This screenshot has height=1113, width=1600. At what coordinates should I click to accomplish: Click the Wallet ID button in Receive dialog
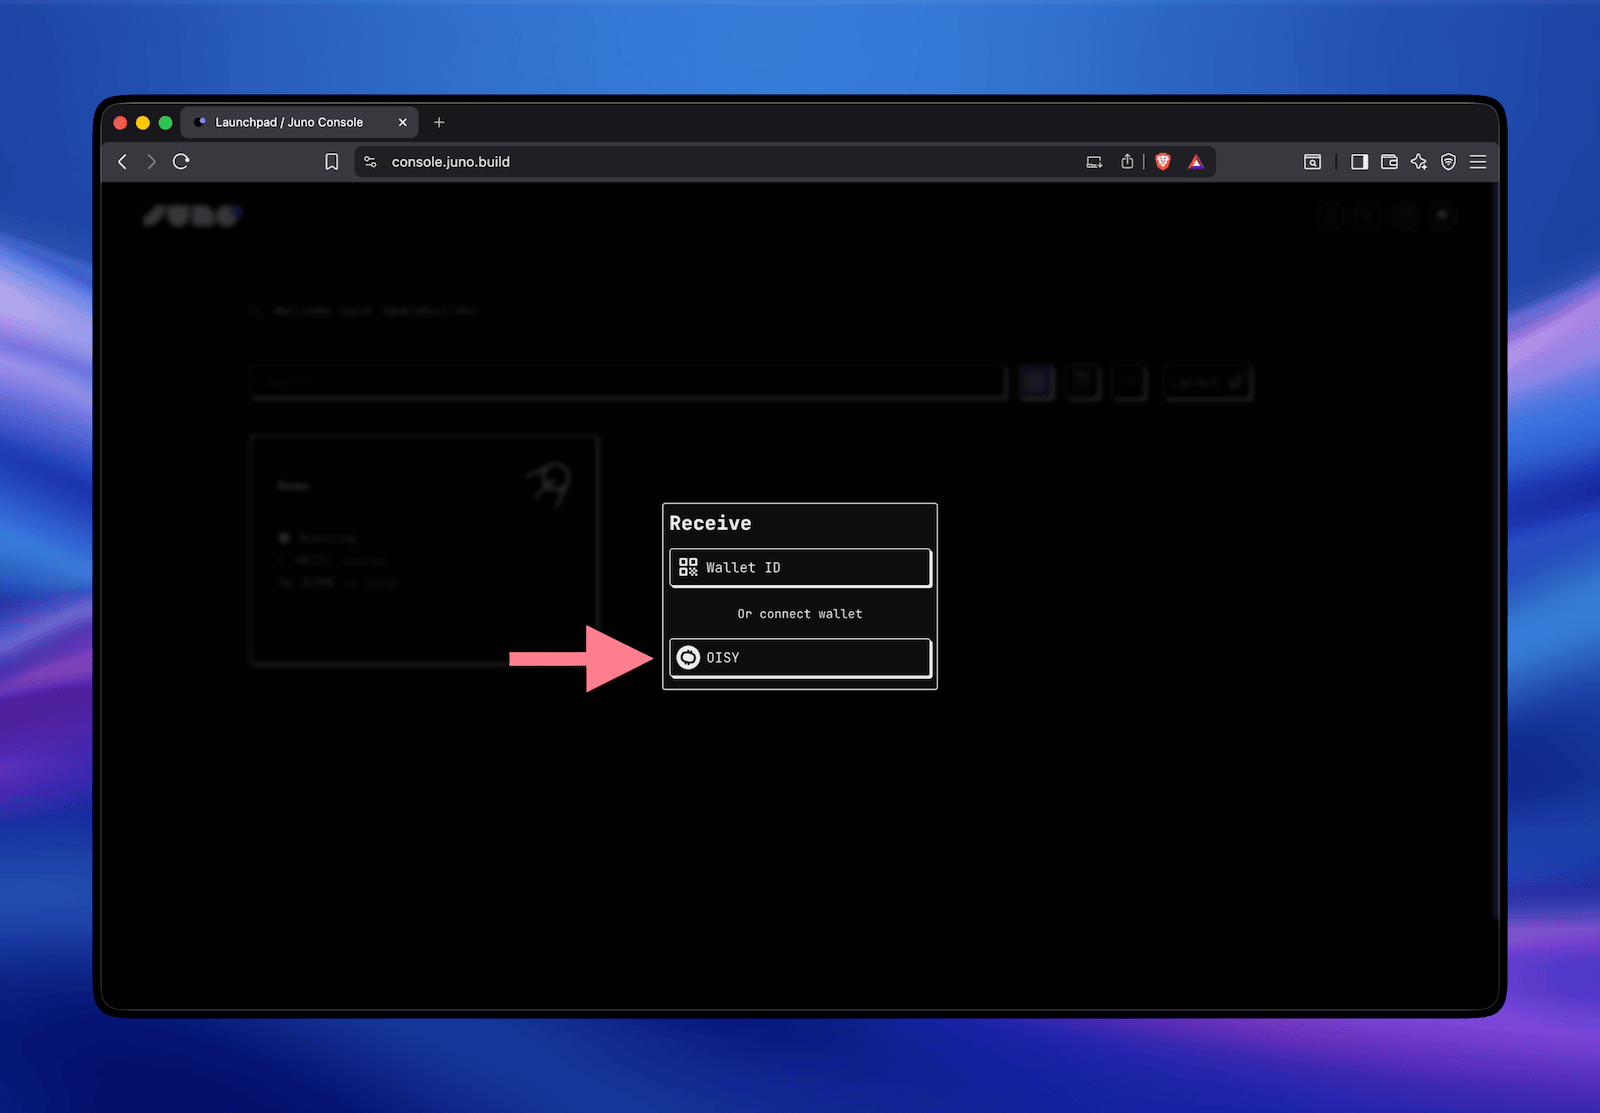799,567
